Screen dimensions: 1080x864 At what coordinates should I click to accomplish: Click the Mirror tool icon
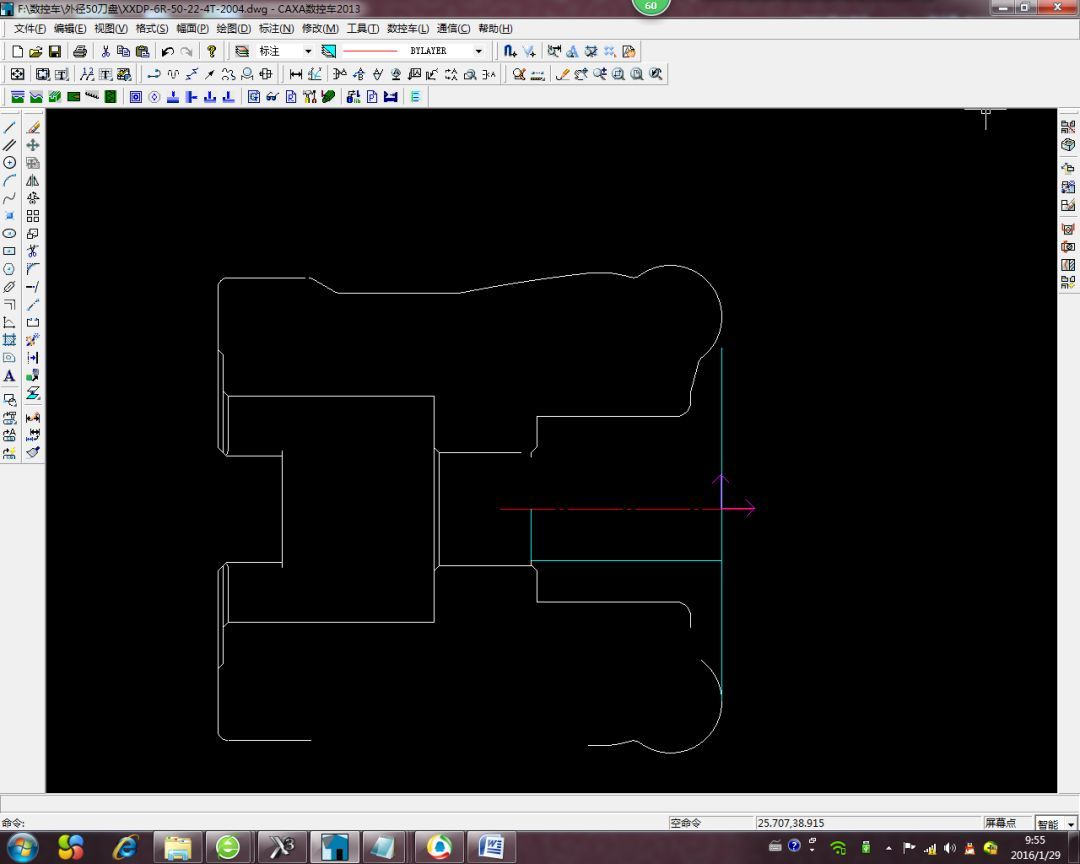33,181
